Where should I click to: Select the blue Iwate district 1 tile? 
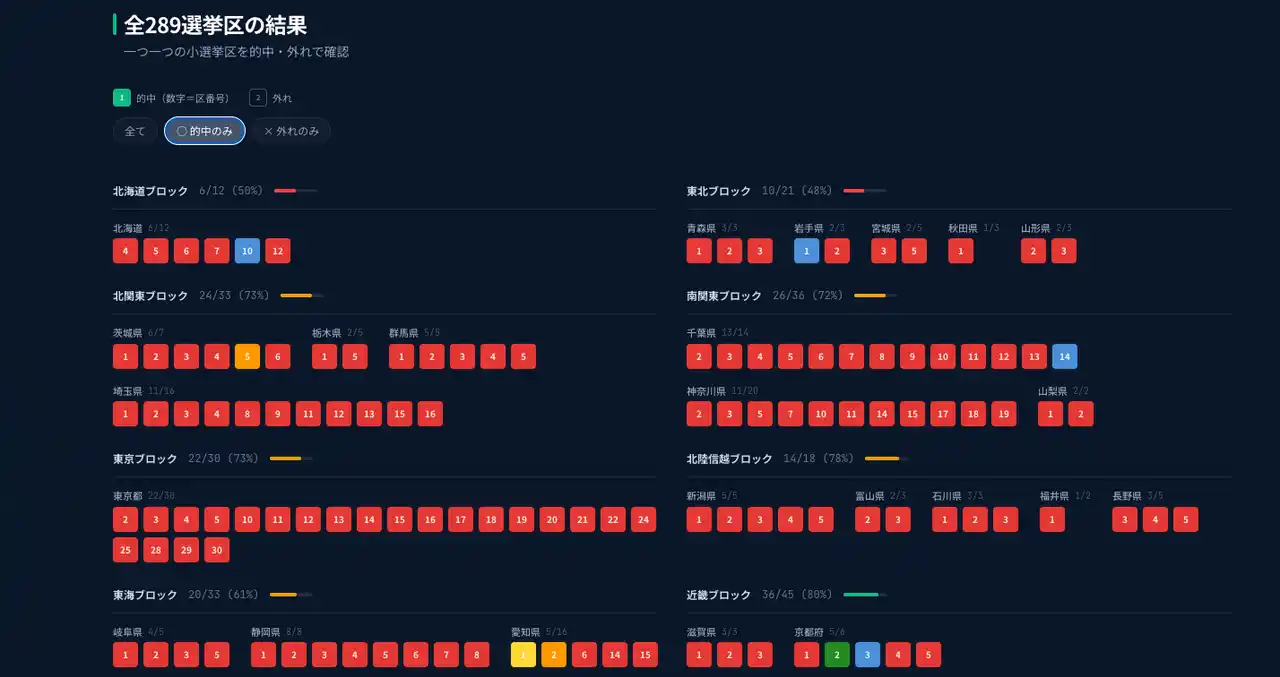point(806,251)
